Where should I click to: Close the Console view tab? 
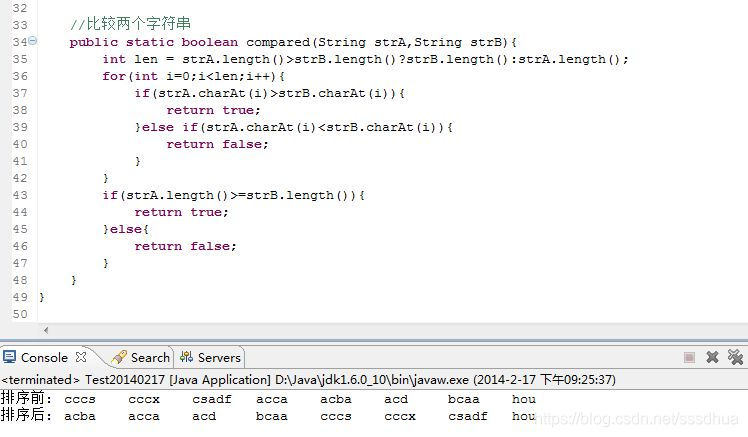[82, 357]
